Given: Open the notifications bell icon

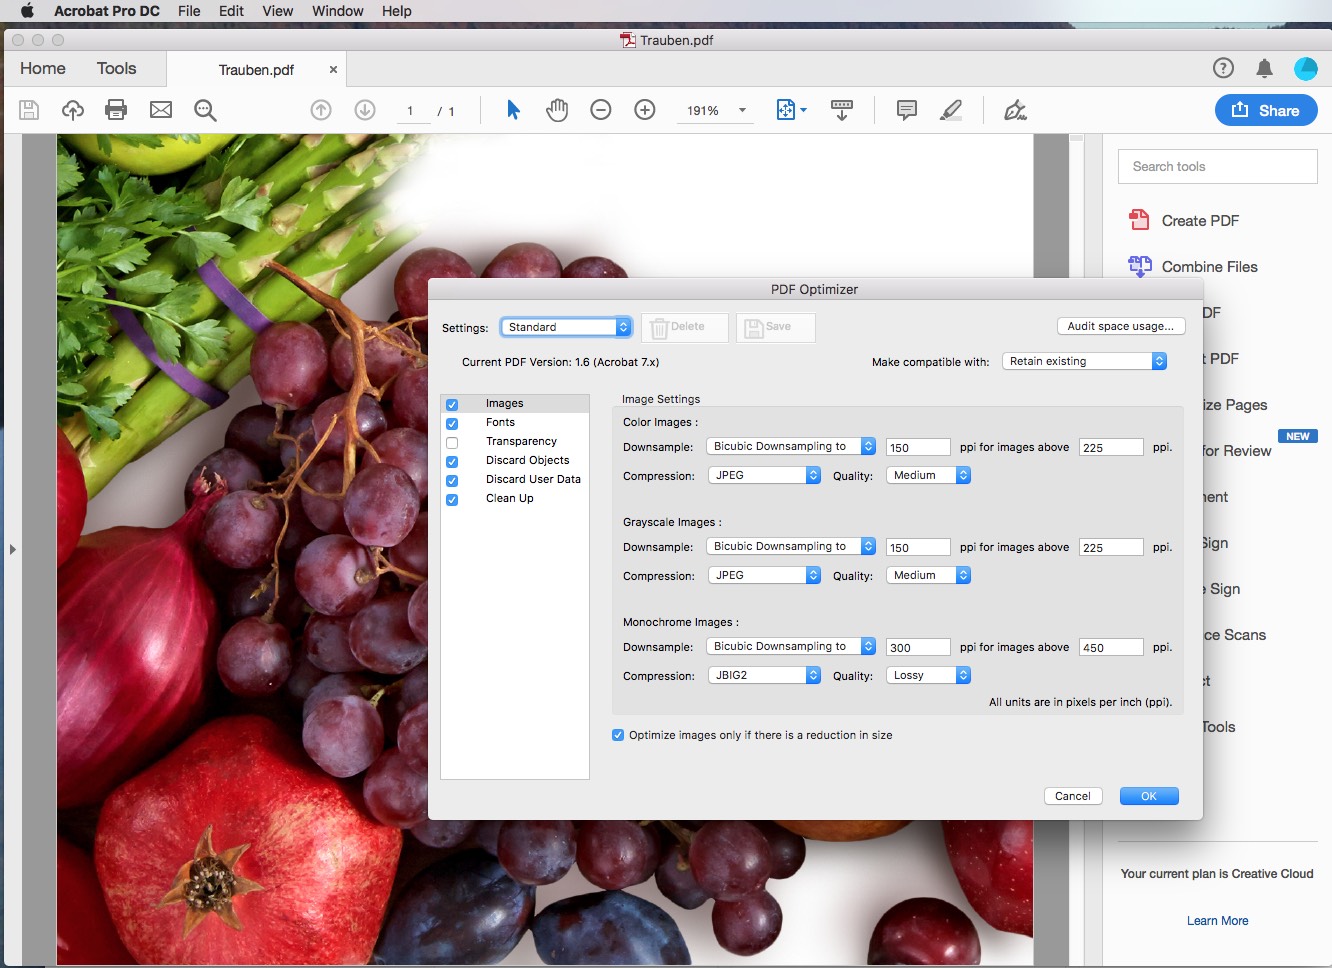Looking at the screenshot, I should (x=1264, y=68).
